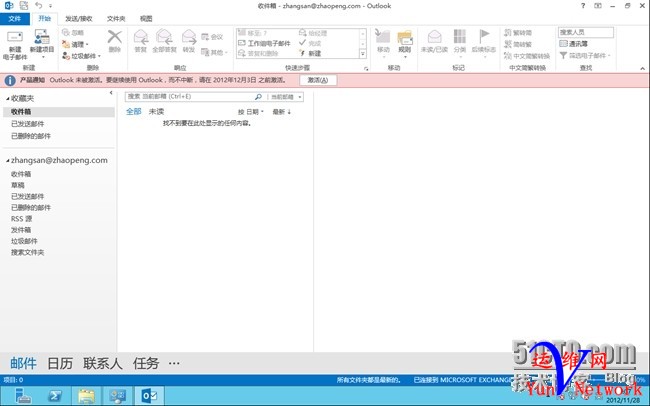
Task: Open the 草稿 drafts folder
Action: click(x=18, y=185)
